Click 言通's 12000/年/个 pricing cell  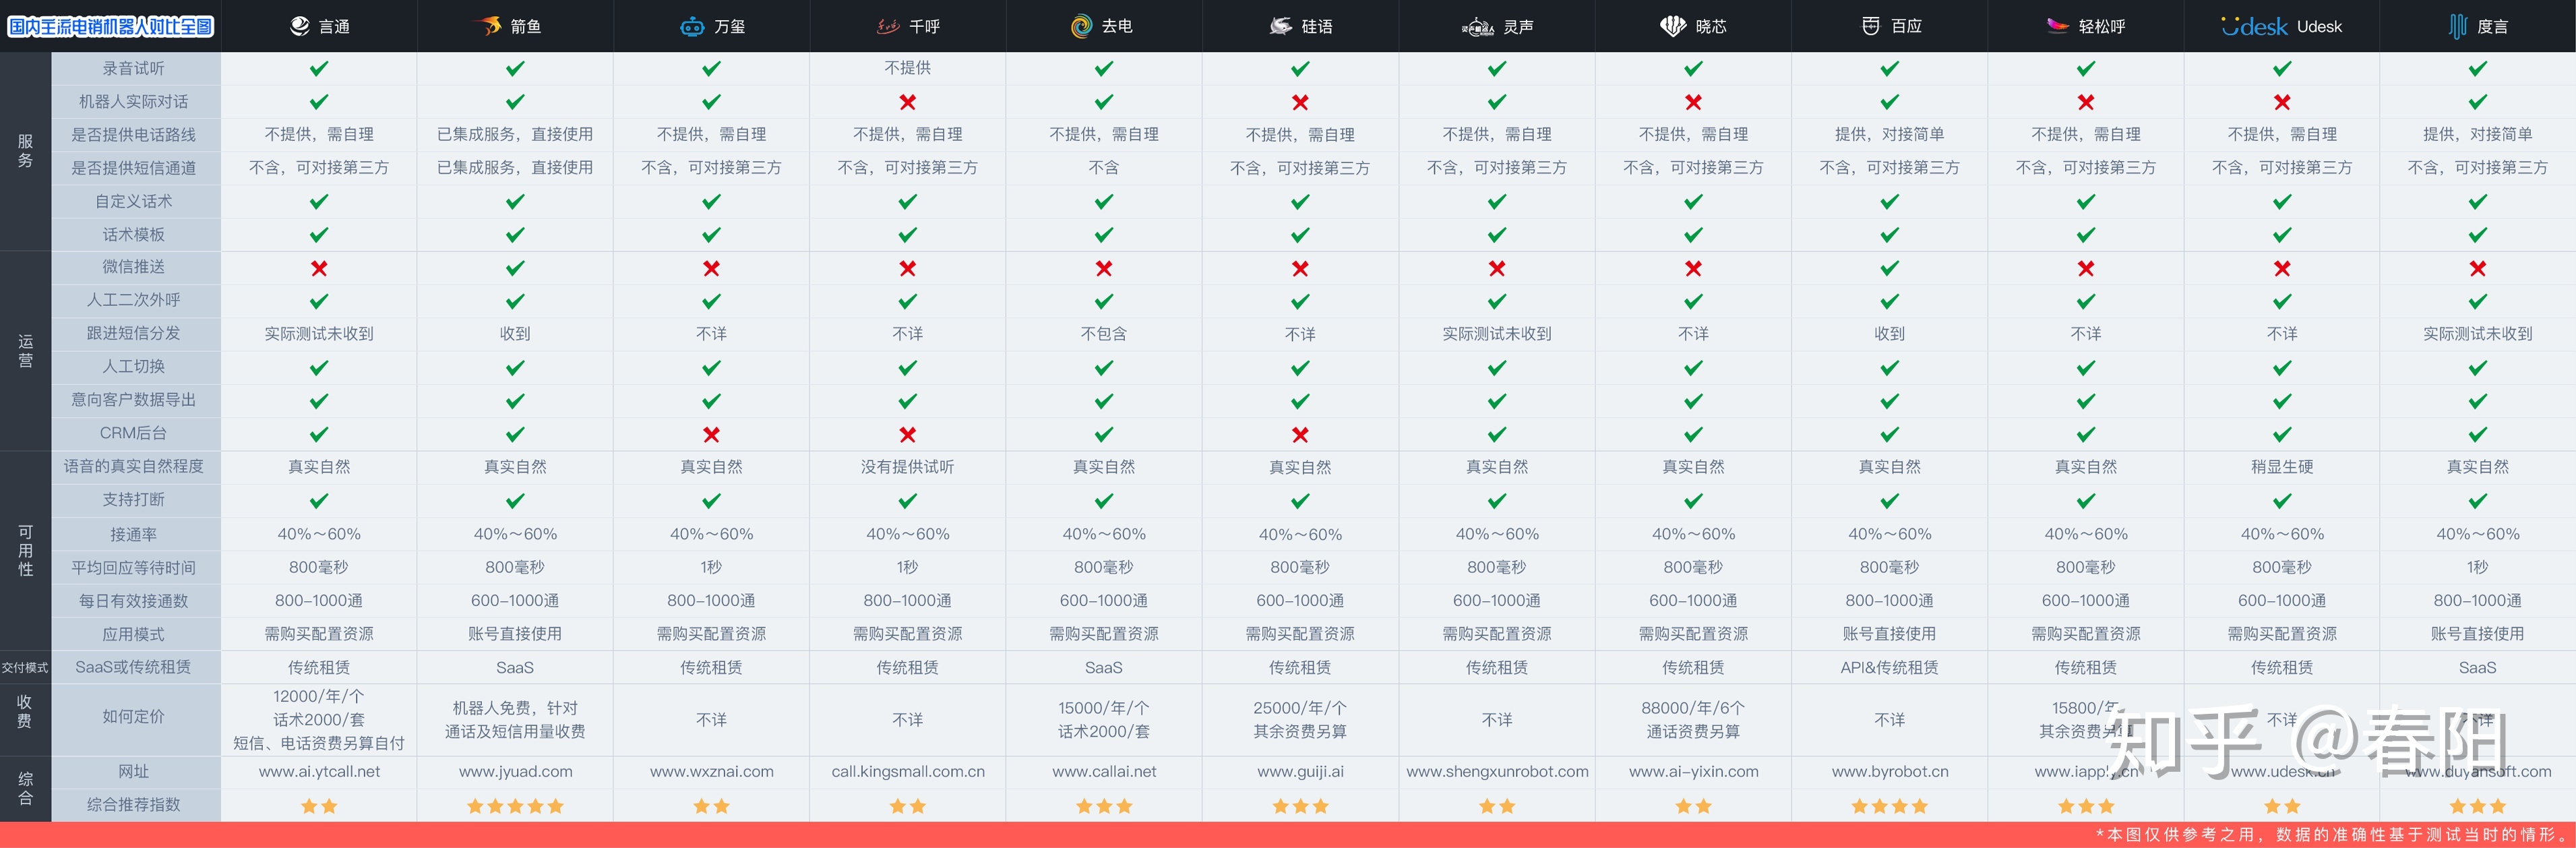click(319, 720)
